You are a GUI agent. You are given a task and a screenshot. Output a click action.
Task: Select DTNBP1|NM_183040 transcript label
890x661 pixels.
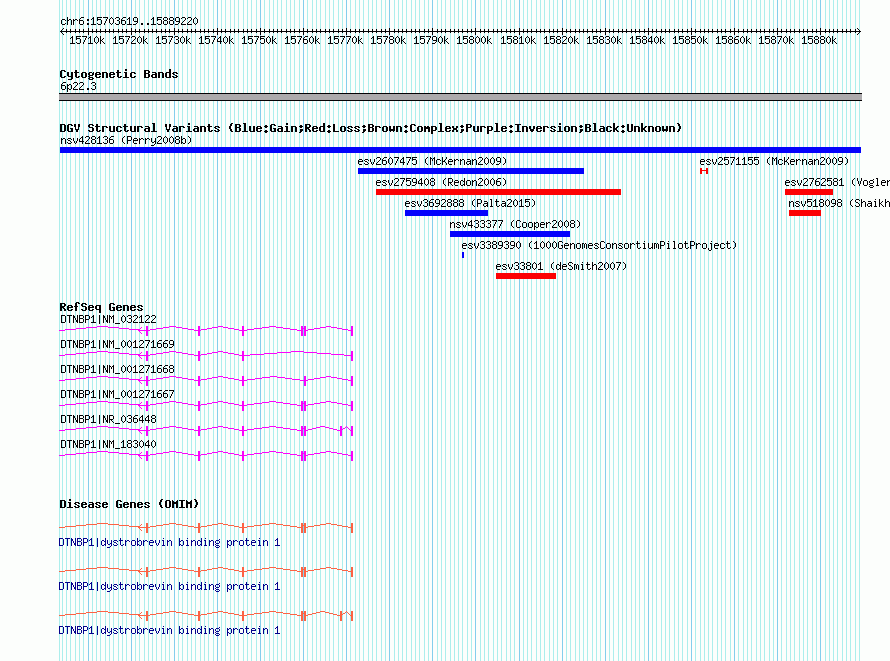coord(108,444)
